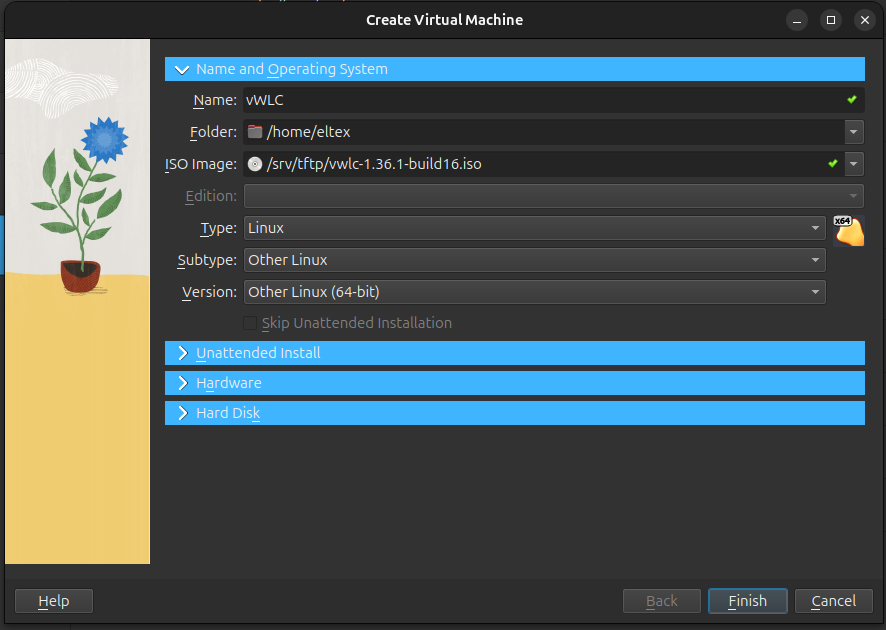The height and width of the screenshot is (630, 886).
Task: Collapse the Name and Operating System section
Action: pos(182,70)
